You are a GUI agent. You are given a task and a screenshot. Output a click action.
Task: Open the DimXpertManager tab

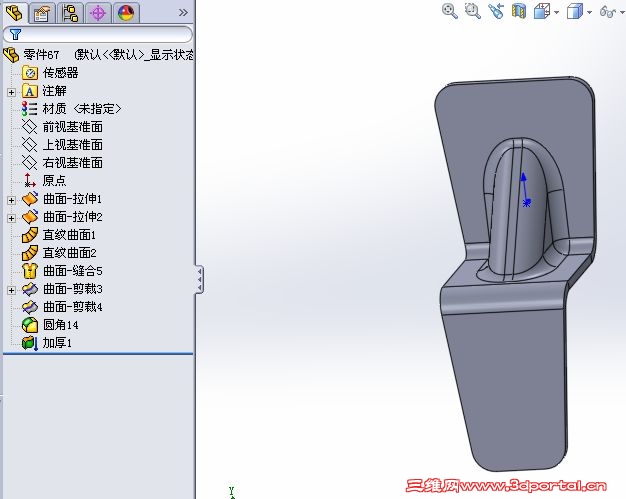click(98, 13)
